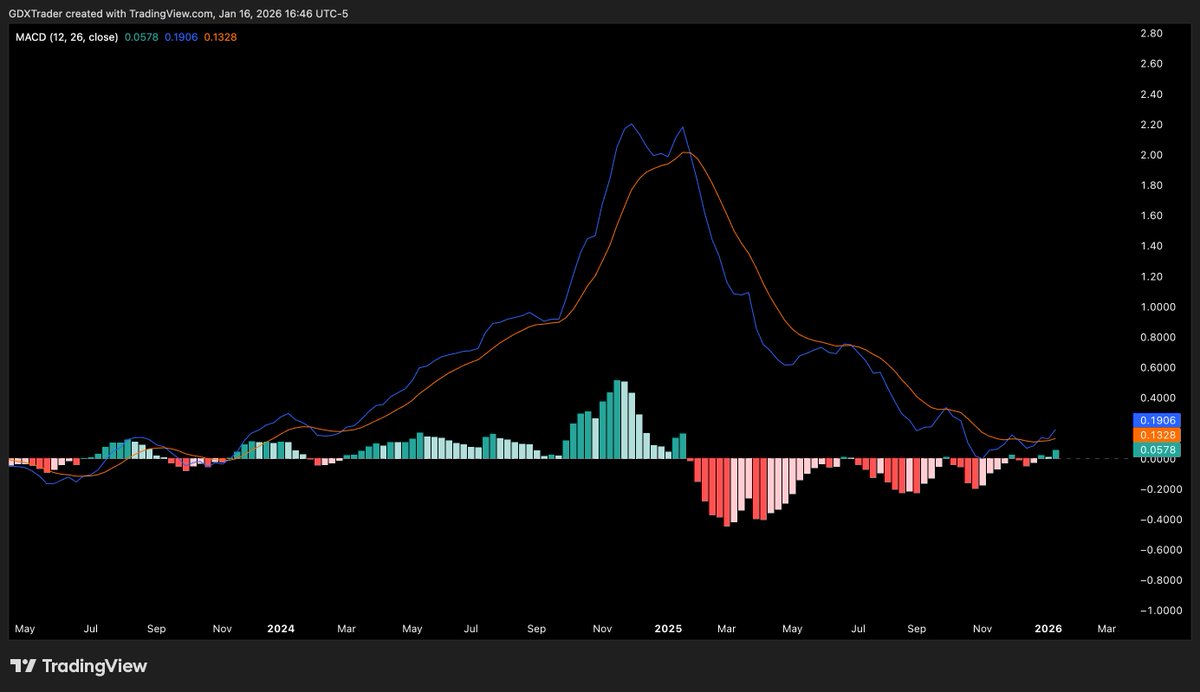
Task: Click the blue MACD line's highest peak
Action: [631, 124]
